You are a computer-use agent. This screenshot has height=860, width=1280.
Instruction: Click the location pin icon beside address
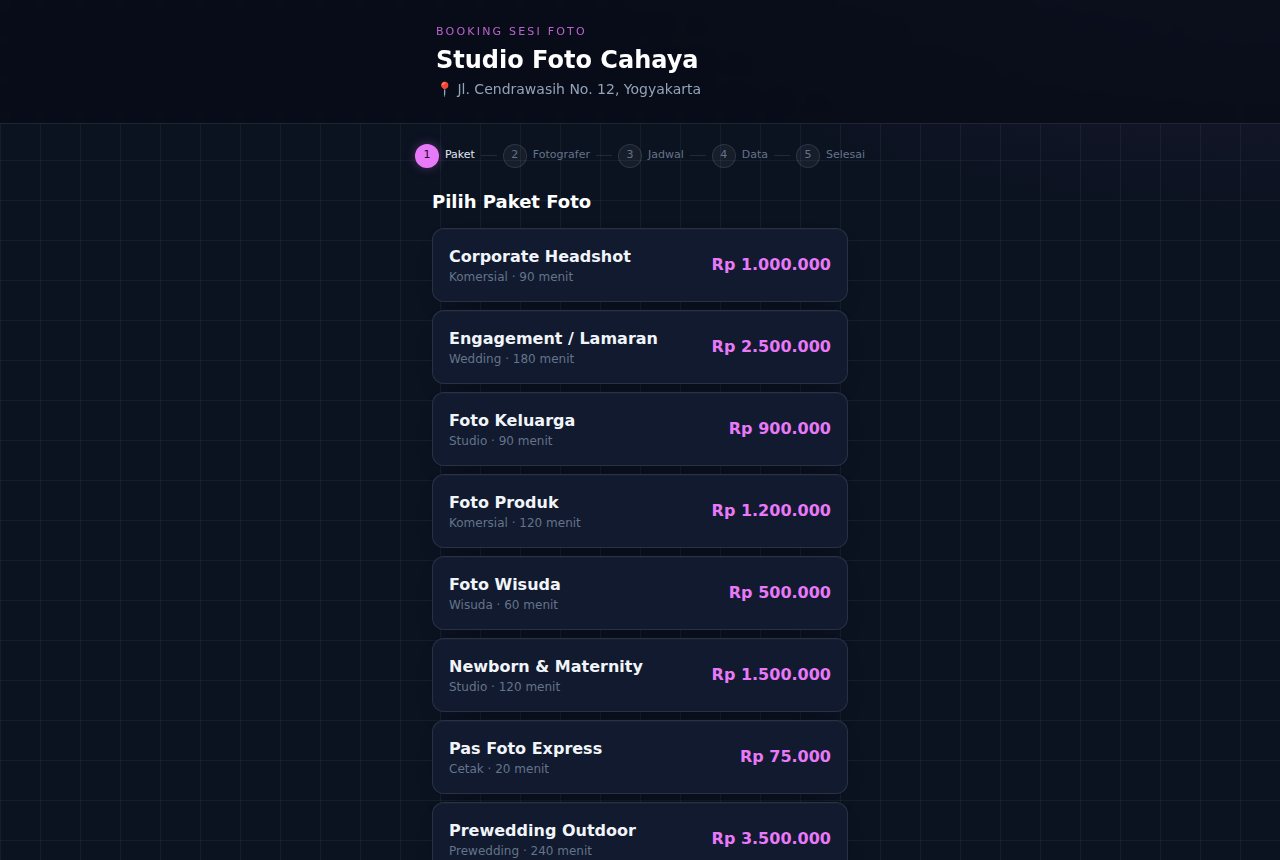tap(444, 89)
